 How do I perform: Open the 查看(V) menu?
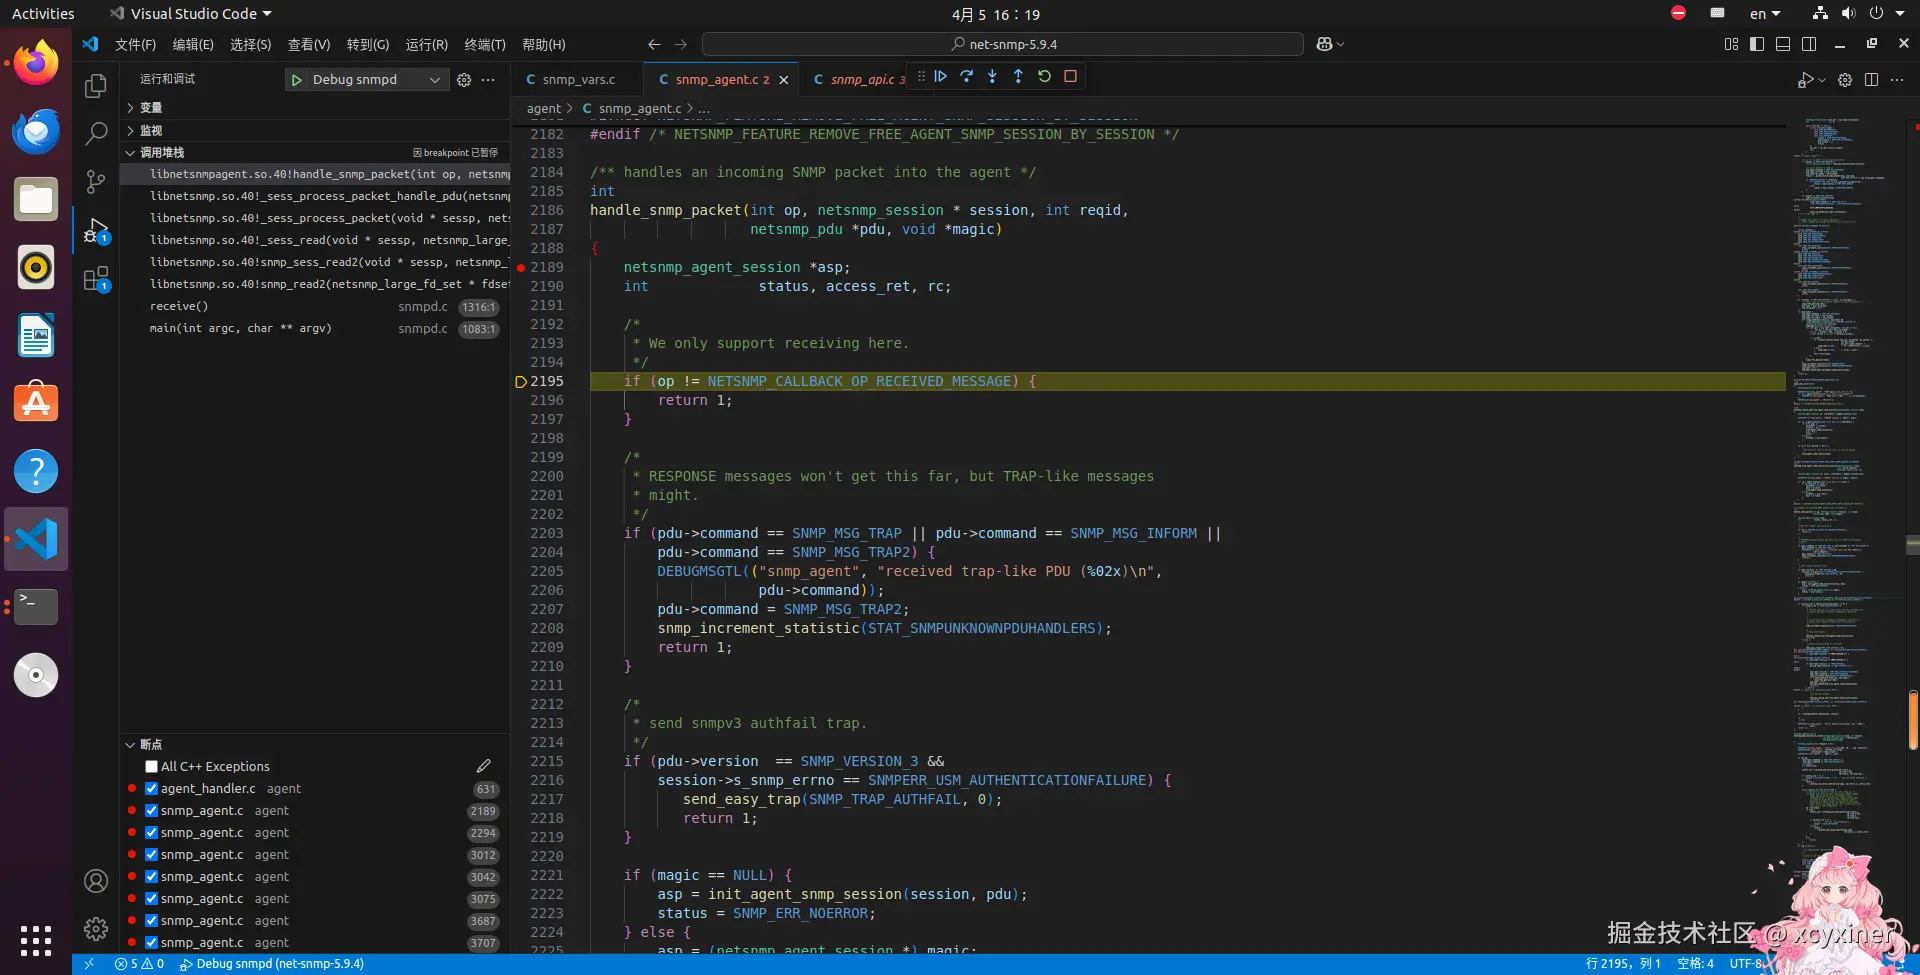pos(309,44)
